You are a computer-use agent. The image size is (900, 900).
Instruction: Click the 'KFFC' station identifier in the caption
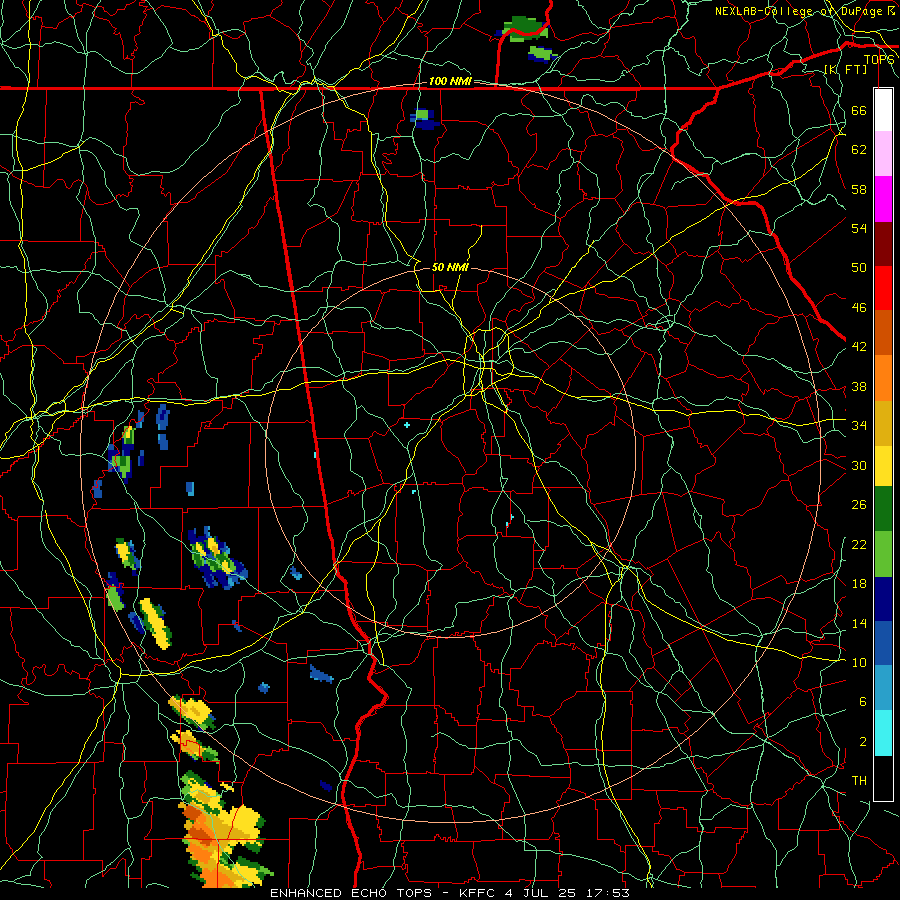click(x=476, y=893)
